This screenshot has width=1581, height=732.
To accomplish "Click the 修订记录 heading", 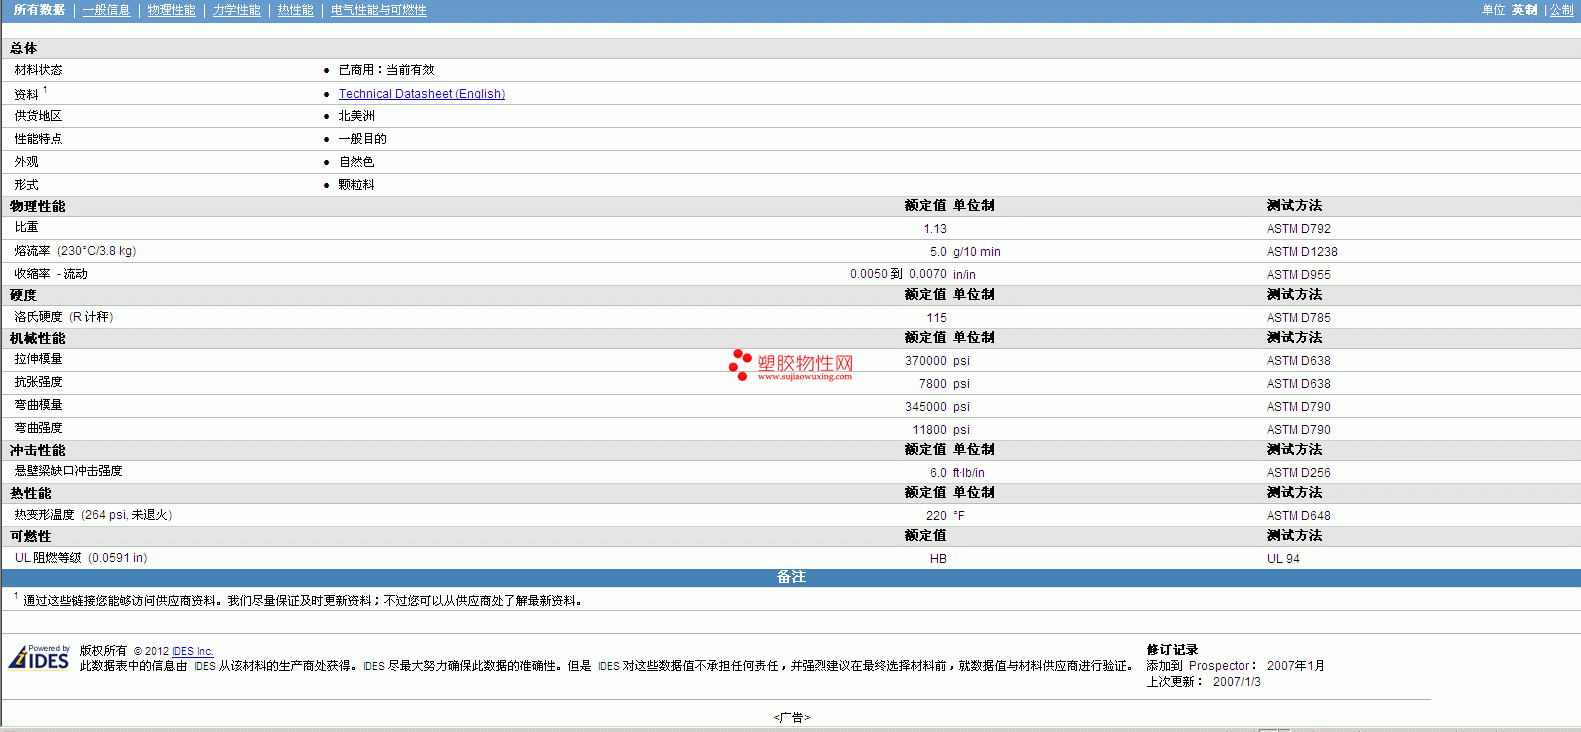I will (1172, 650).
